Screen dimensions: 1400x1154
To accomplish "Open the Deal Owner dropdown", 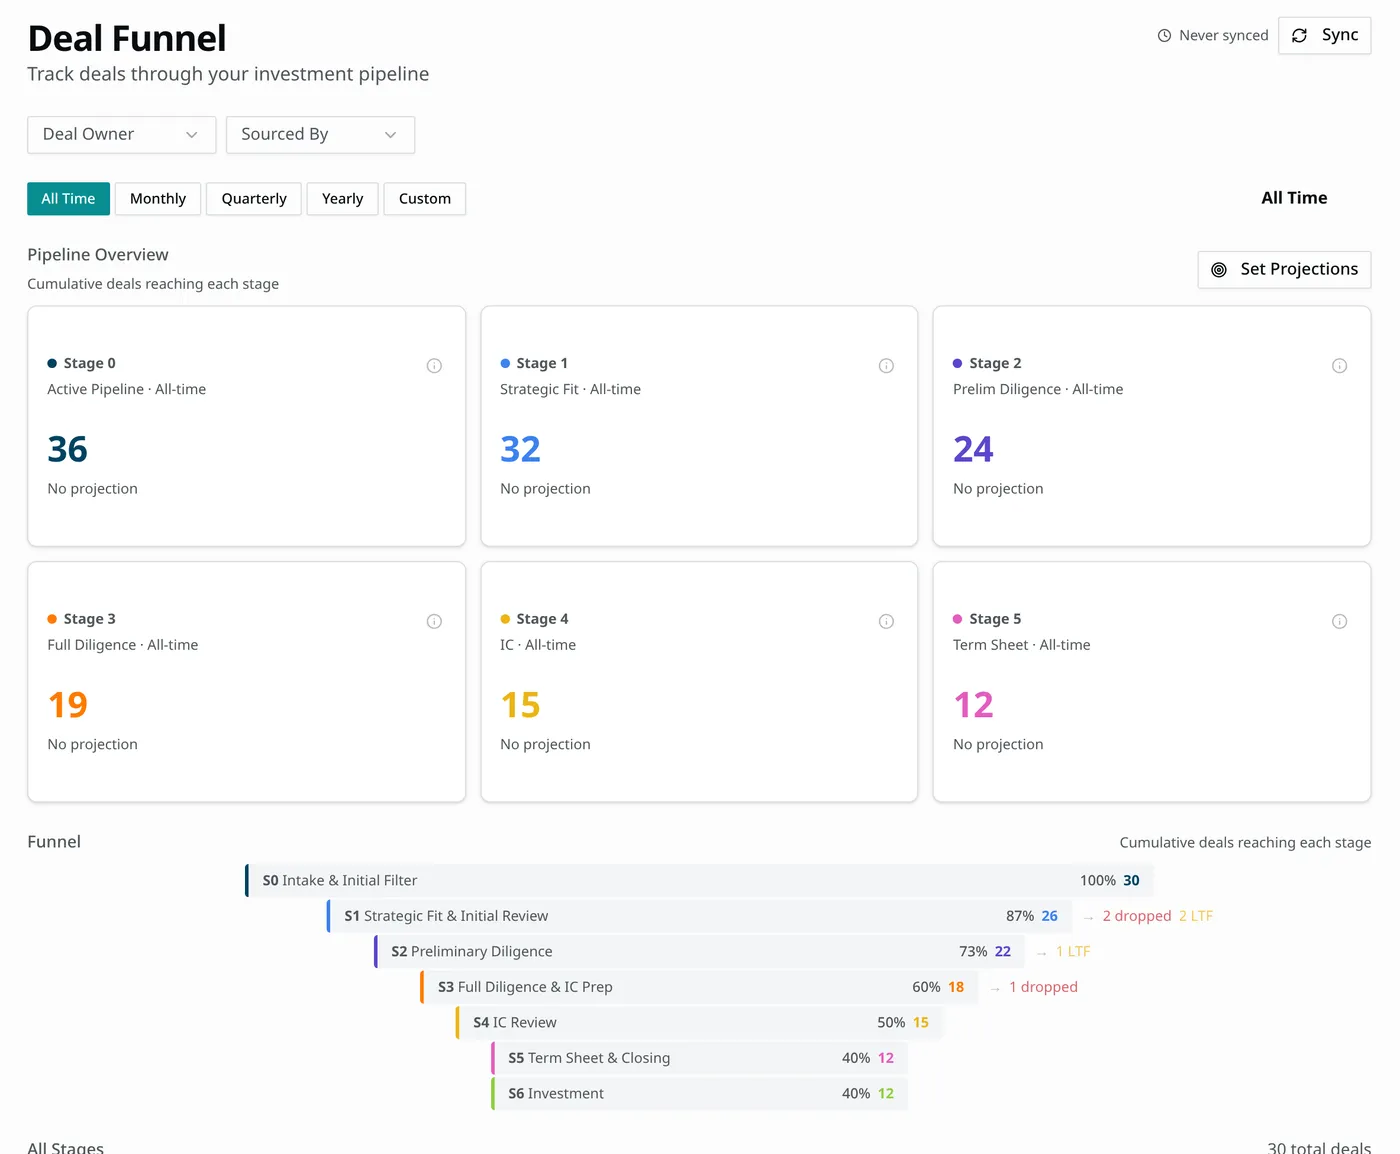I will [x=121, y=135].
